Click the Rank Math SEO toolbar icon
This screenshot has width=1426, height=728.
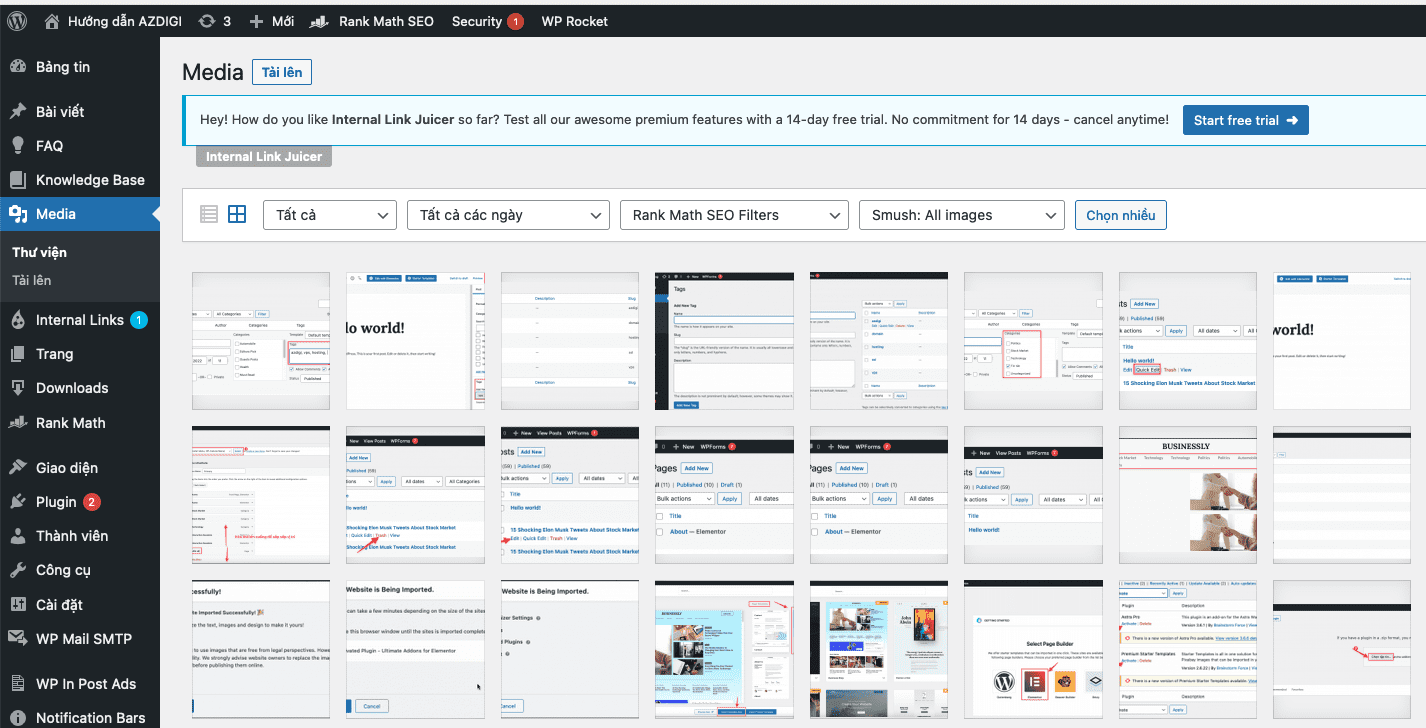pos(320,21)
